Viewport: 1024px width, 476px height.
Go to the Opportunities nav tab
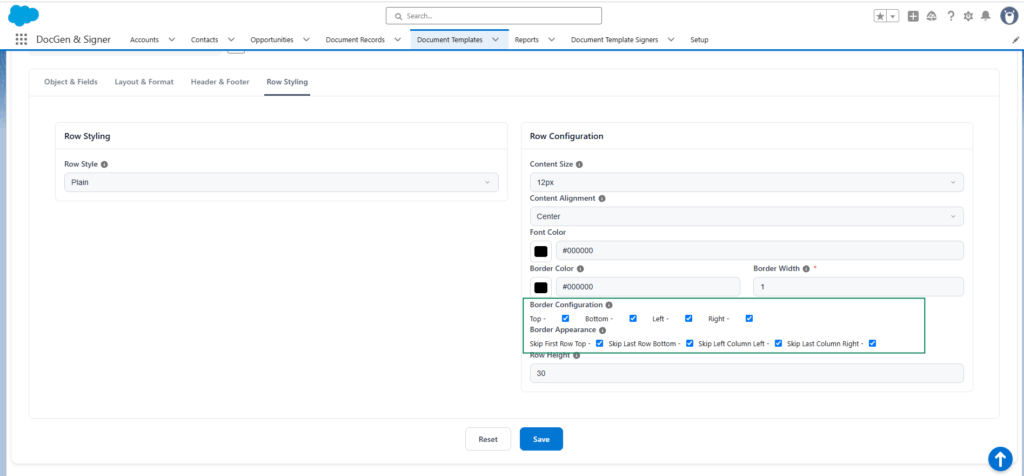272,40
